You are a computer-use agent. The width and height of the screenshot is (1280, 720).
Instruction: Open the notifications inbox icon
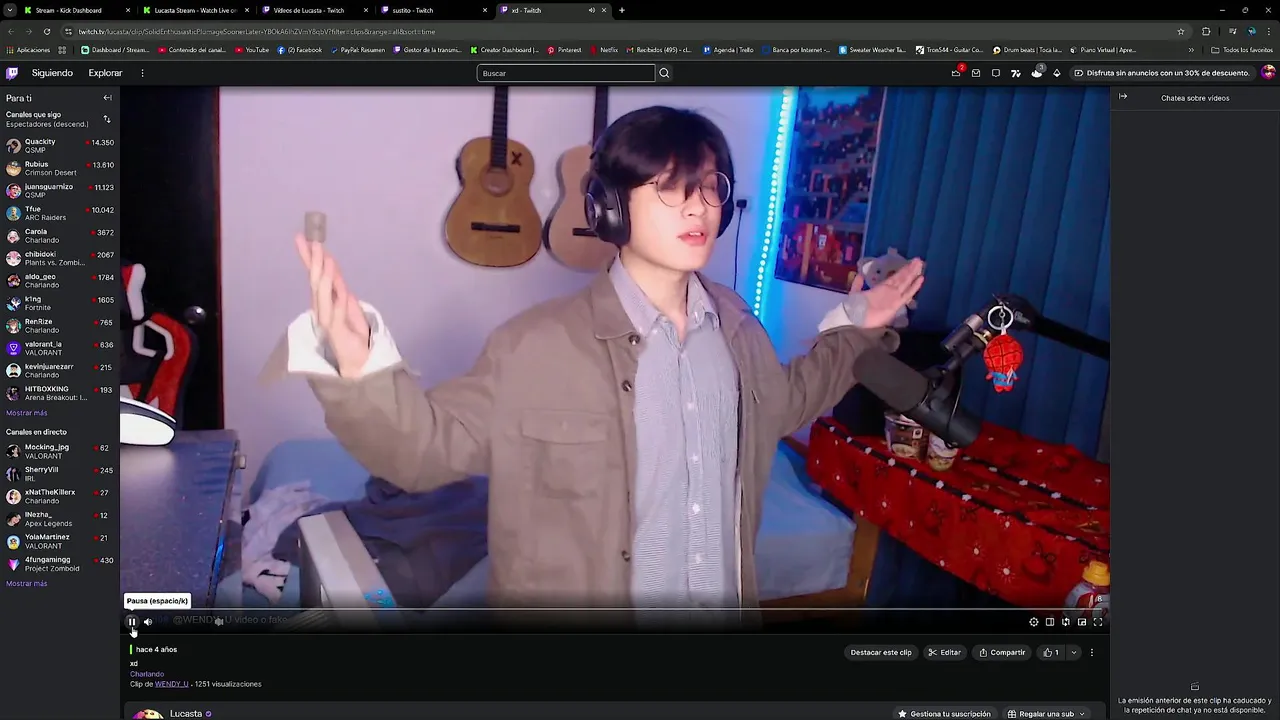976,73
